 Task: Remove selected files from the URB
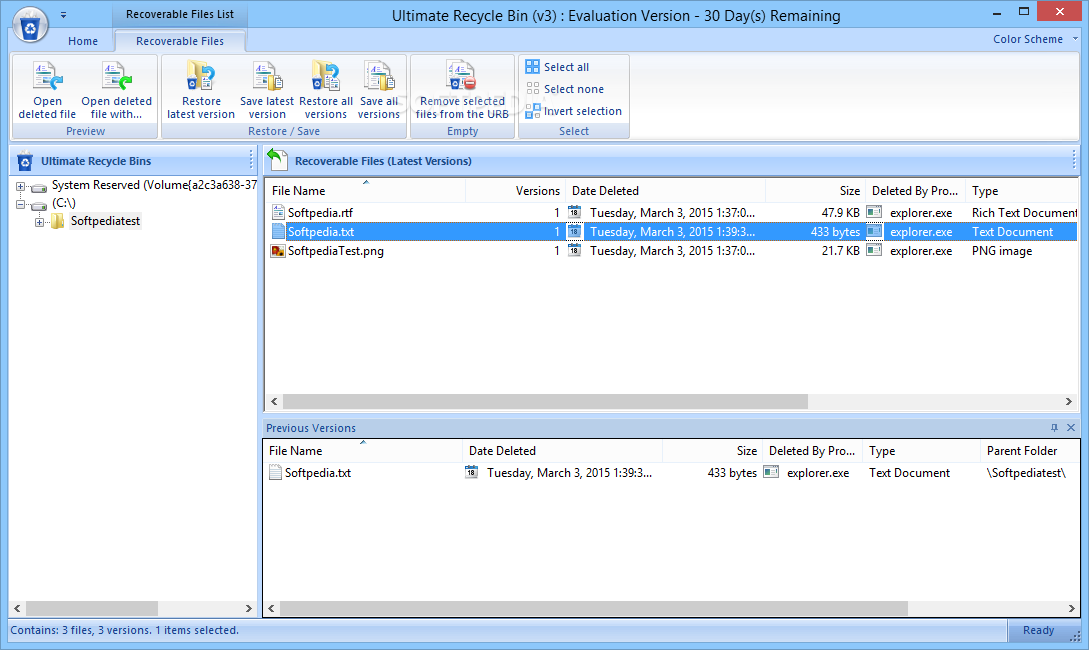pyautogui.click(x=462, y=90)
